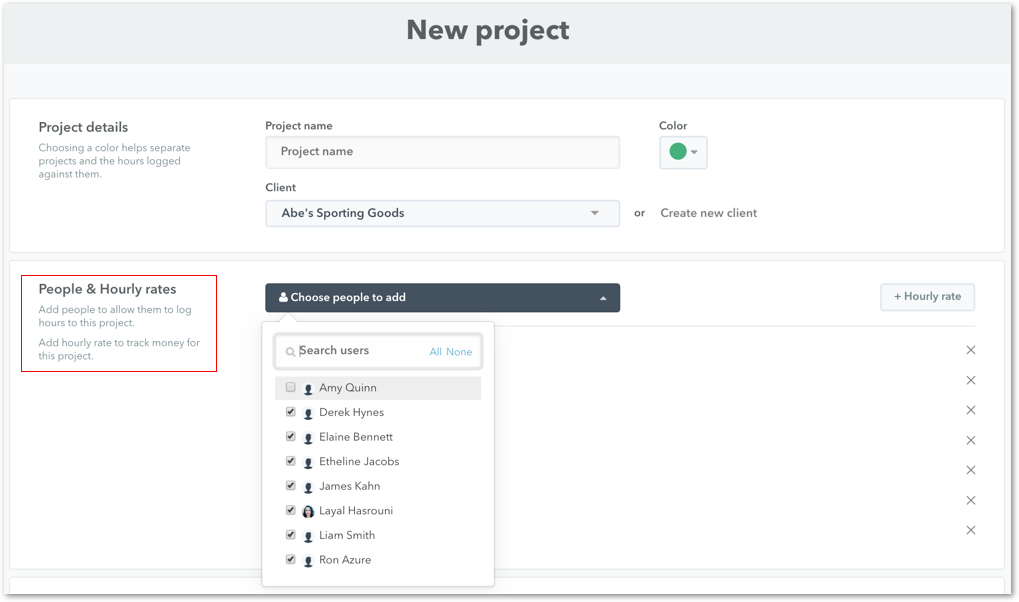Click Ron Azure's user avatar icon
The width and height of the screenshot is (1019, 602).
308,561
